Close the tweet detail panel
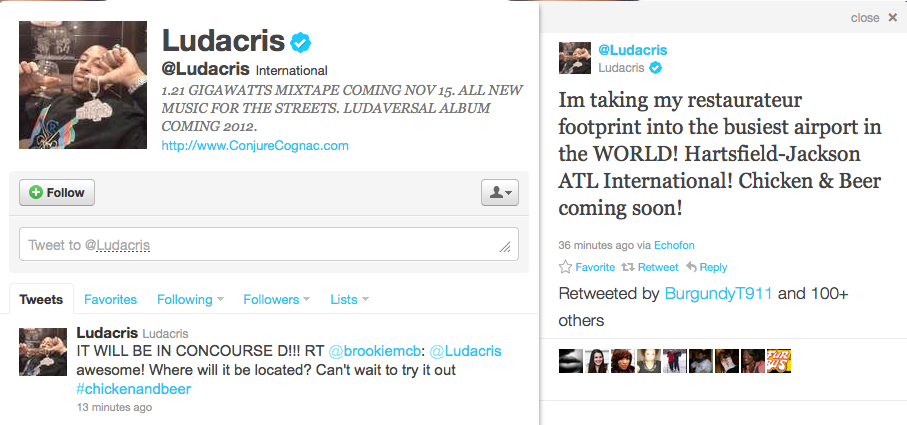Viewport: 907px width, 425px height. click(x=893, y=18)
